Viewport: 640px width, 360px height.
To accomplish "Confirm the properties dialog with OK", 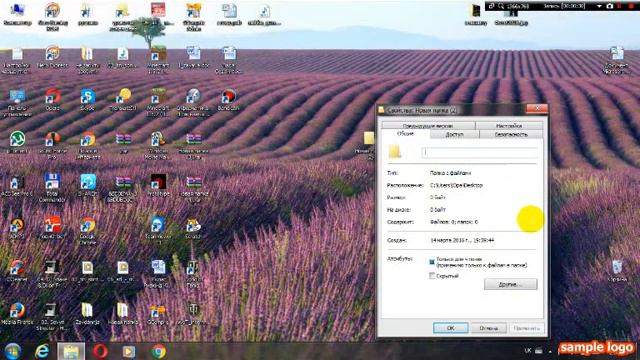I will click(451, 328).
